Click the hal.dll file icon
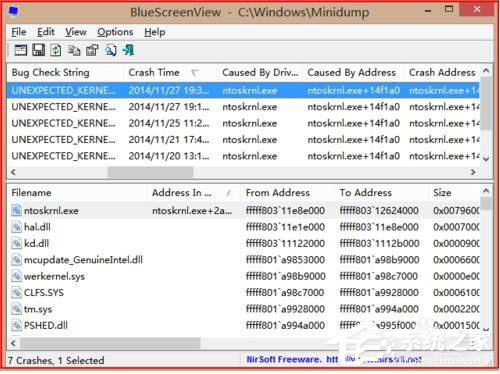 [16, 227]
